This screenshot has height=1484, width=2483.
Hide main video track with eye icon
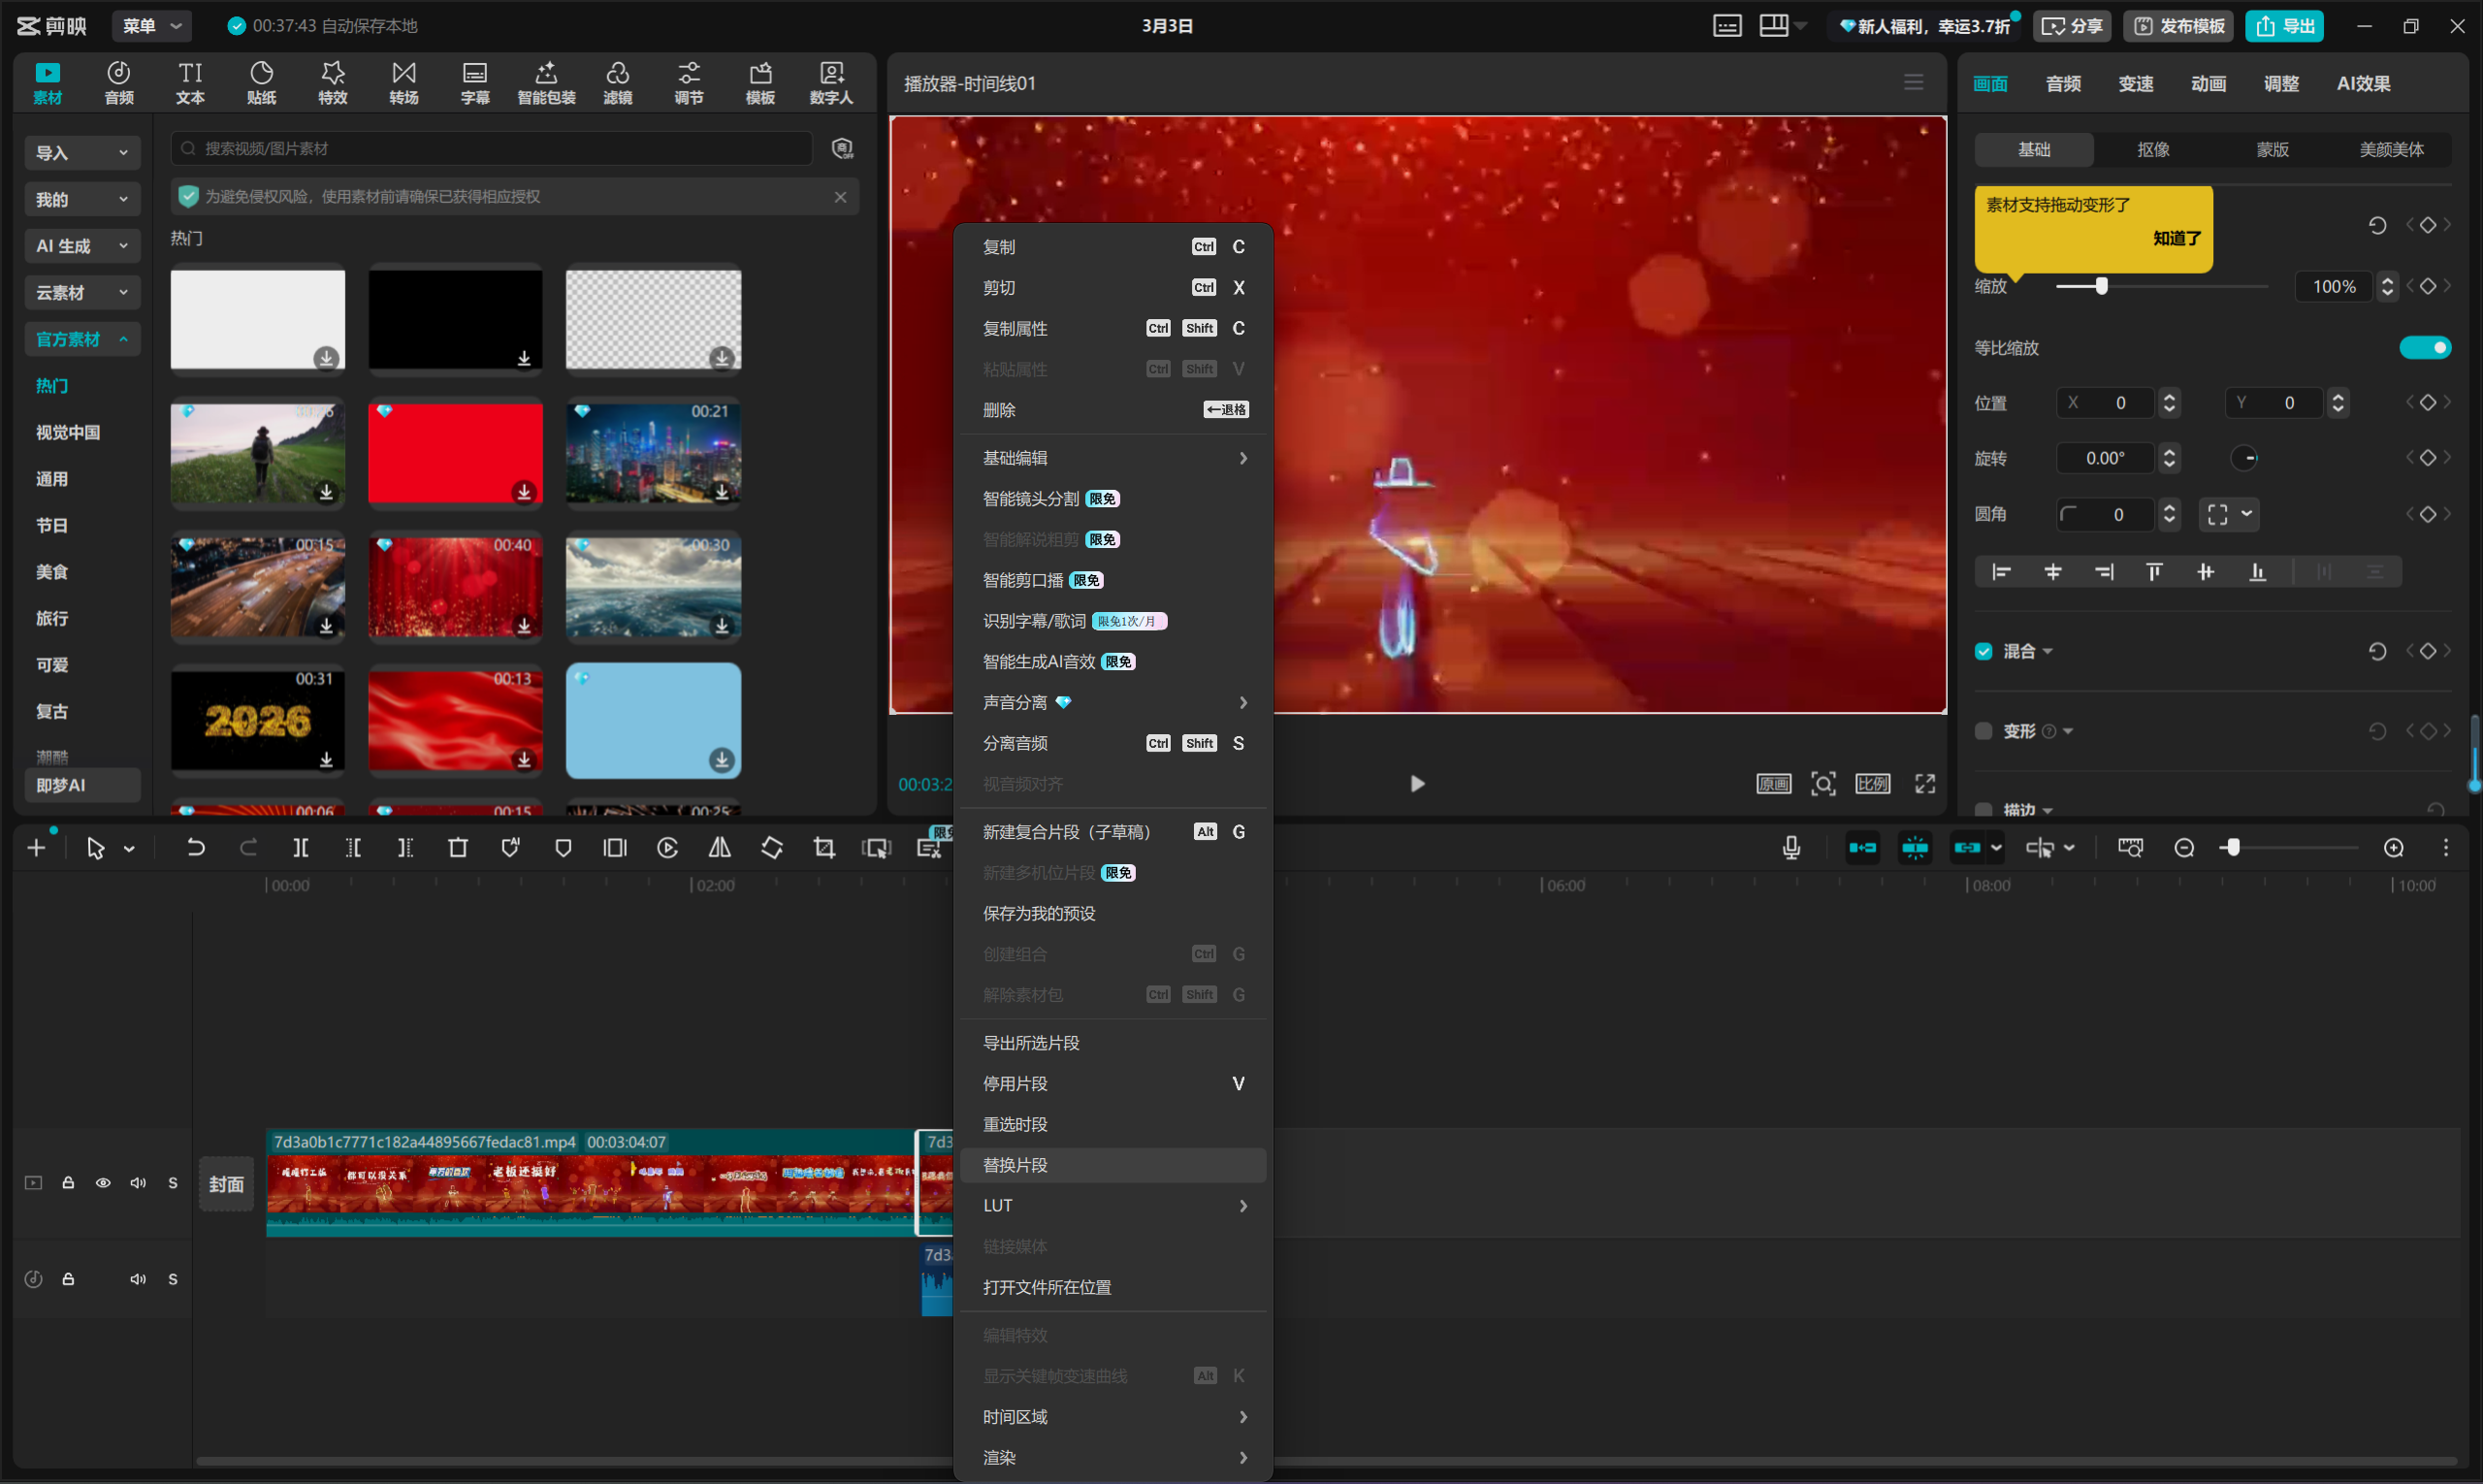click(103, 1183)
